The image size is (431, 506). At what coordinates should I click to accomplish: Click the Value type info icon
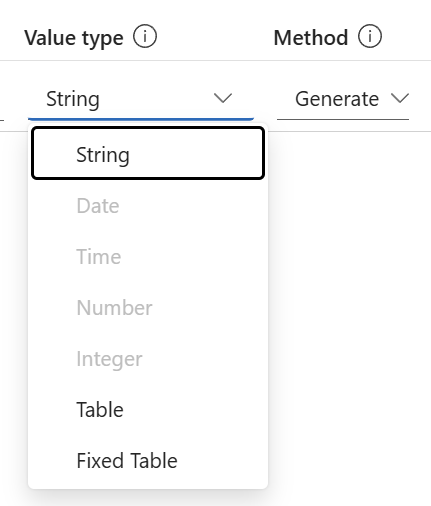pos(145,36)
